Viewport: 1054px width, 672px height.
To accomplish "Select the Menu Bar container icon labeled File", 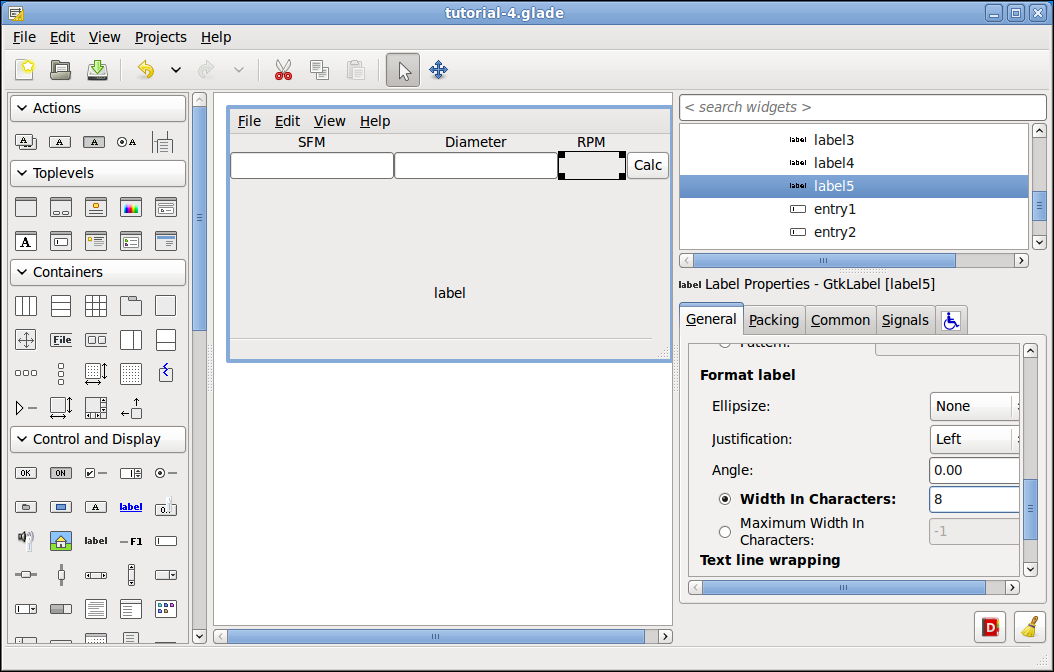I will click(x=60, y=339).
